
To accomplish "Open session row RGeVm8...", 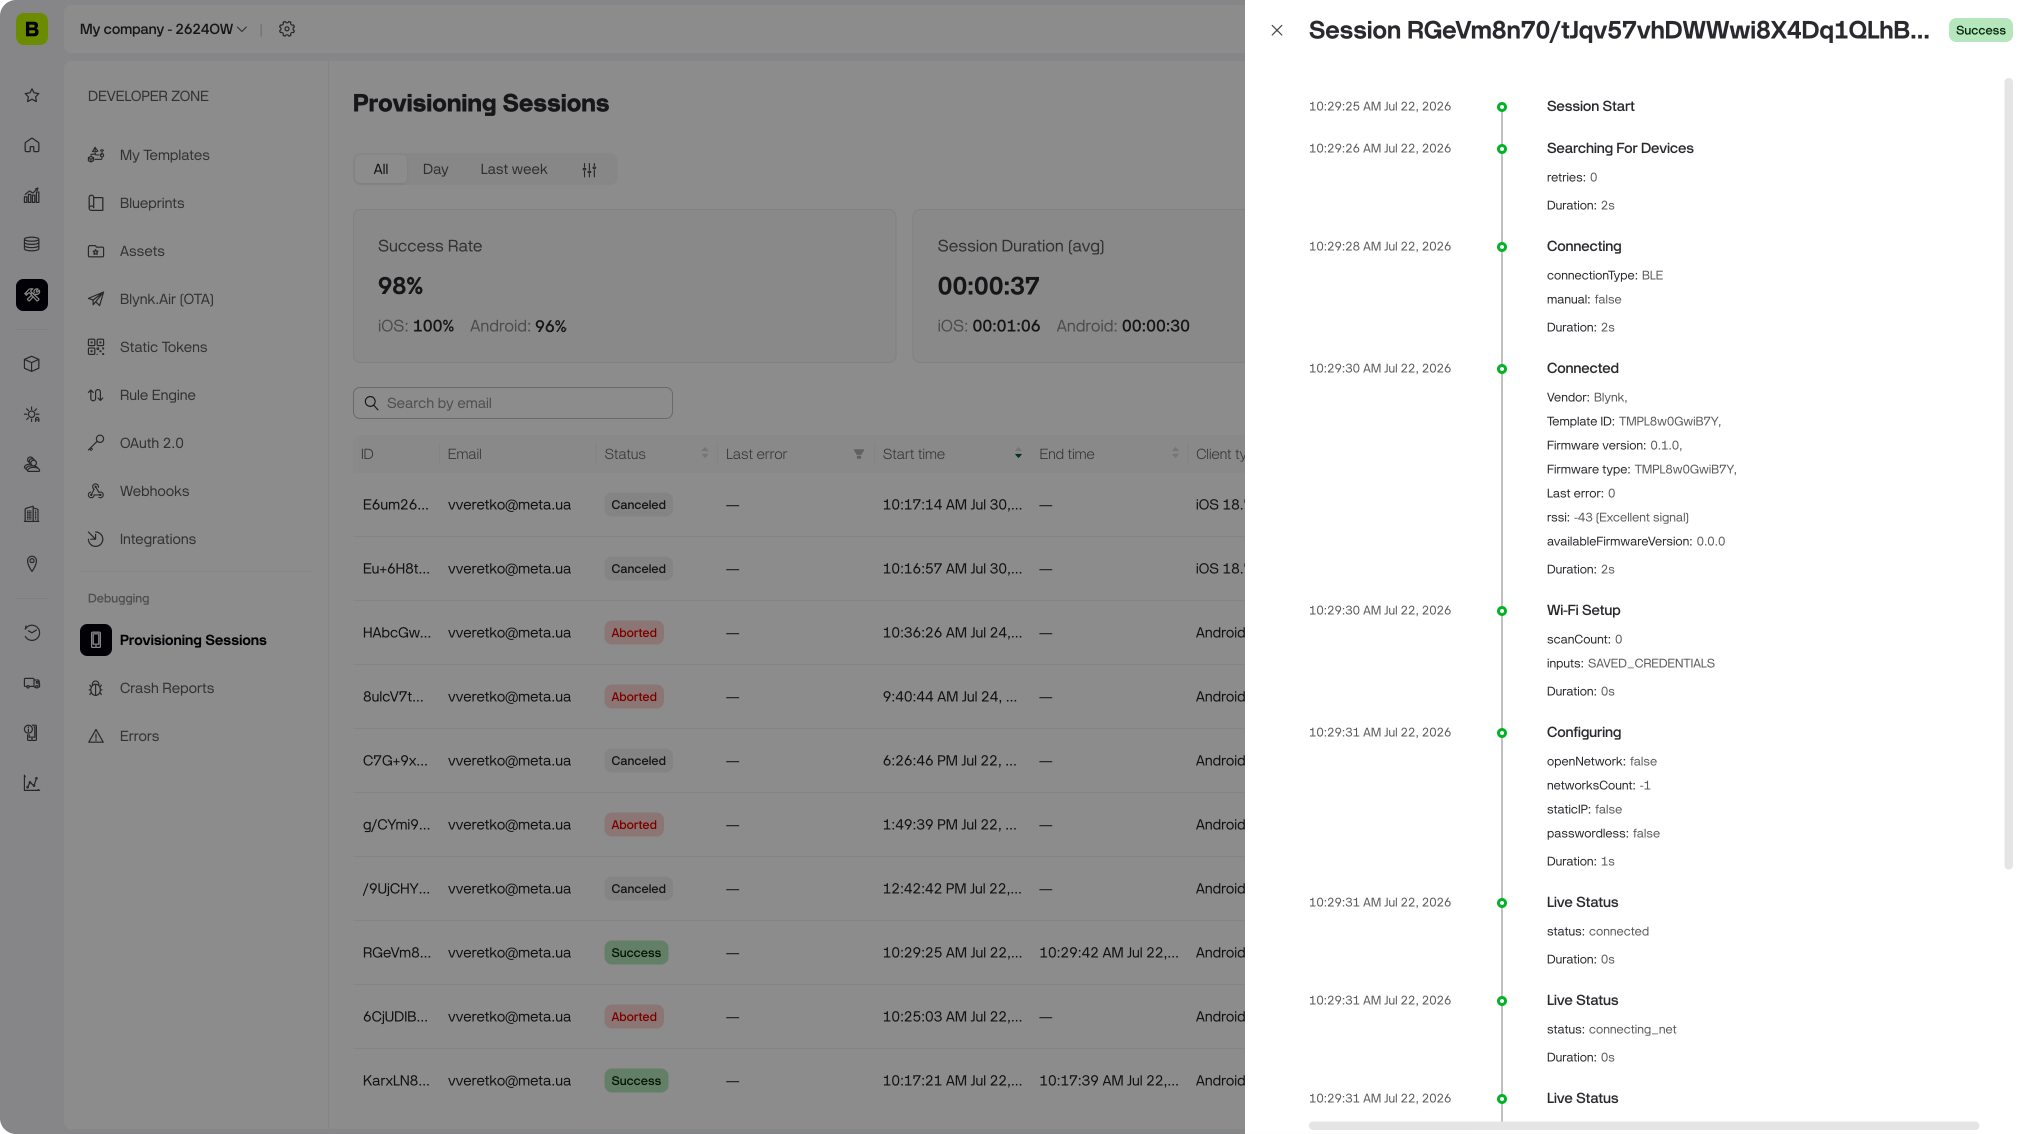I will pyautogui.click(x=799, y=953).
